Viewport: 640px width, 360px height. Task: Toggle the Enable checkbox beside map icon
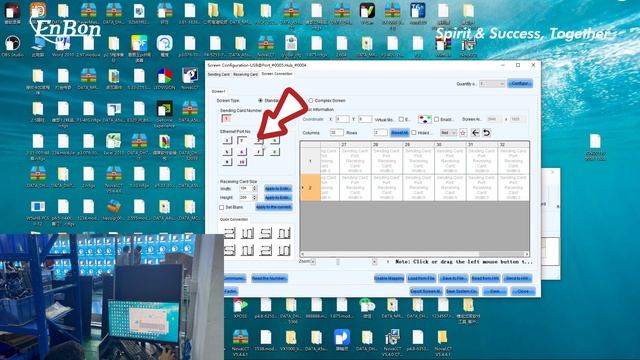[436, 119]
